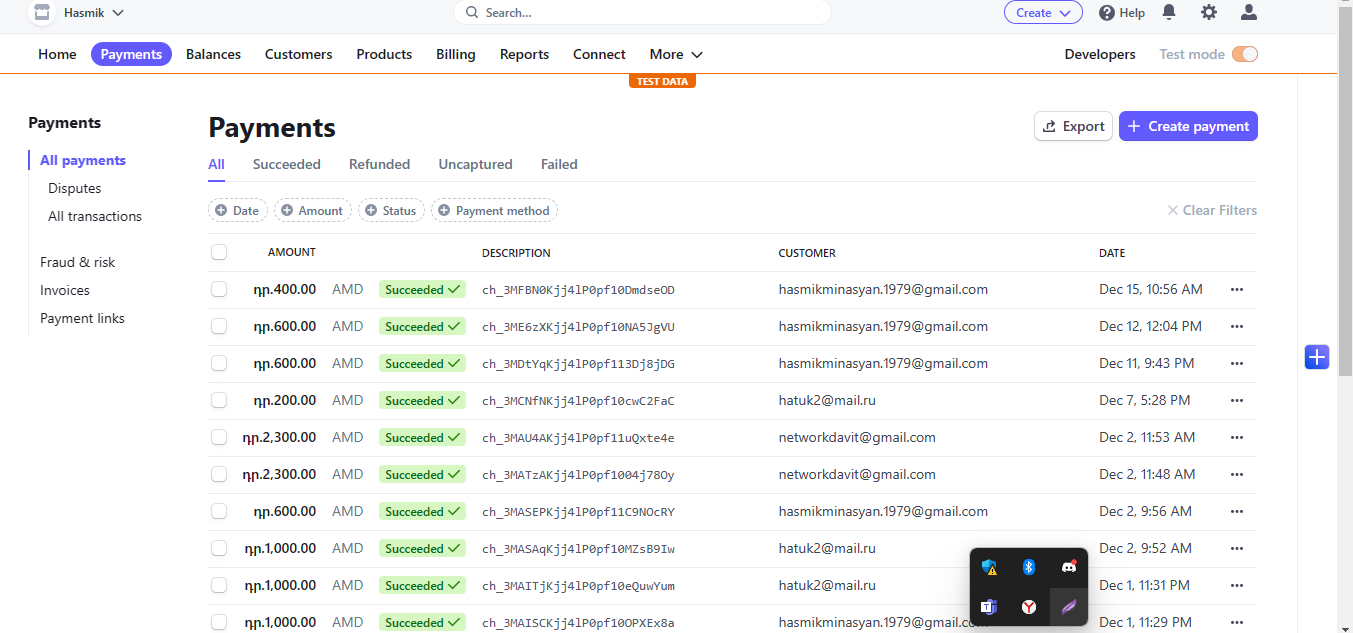This screenshot has width=1353, height=633.
Task: Switch to the Refunded tab
Action: point(379,164)
